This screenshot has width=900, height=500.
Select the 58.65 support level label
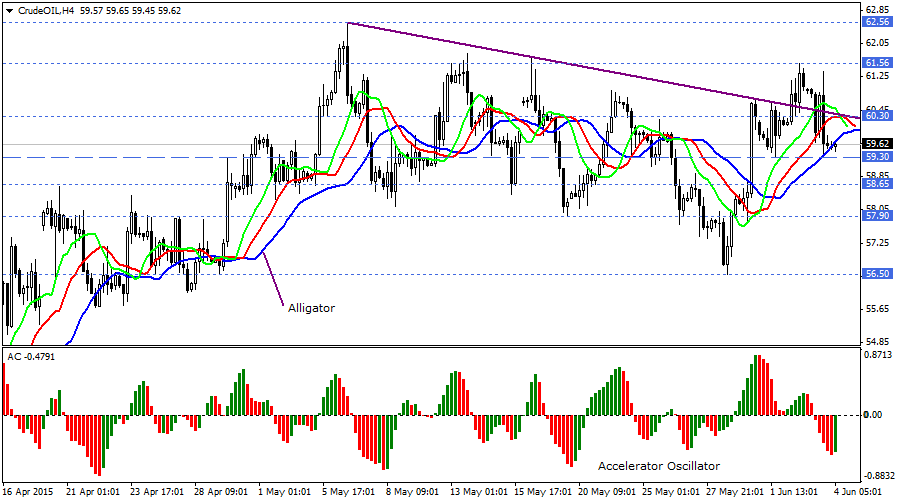[x=879, y=184]
